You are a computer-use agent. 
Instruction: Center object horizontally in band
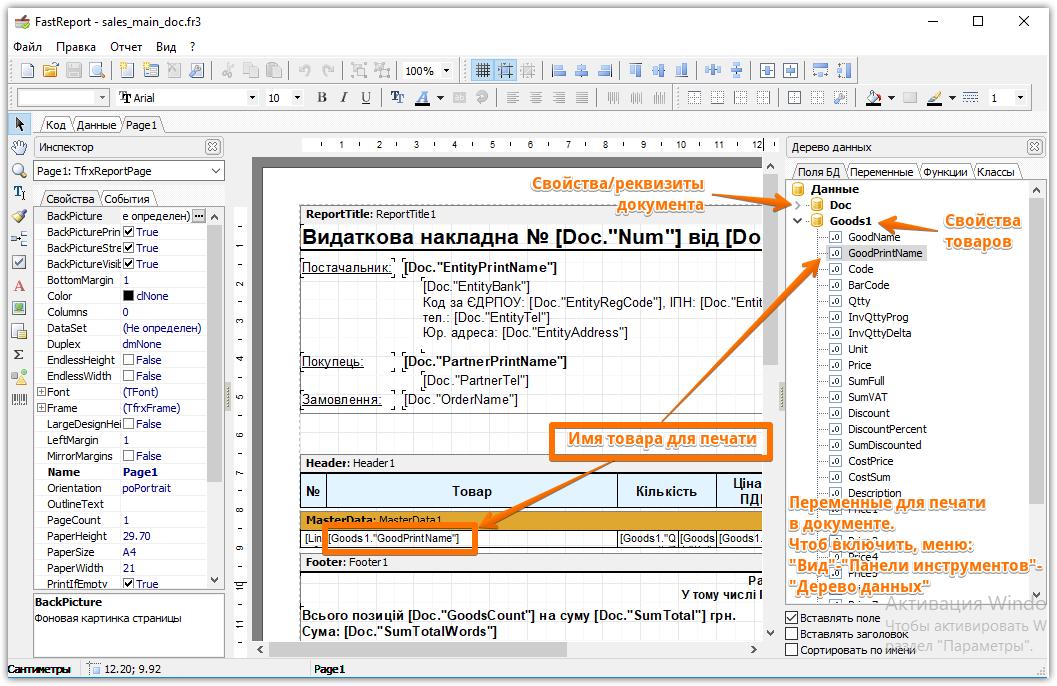point(767,70)
